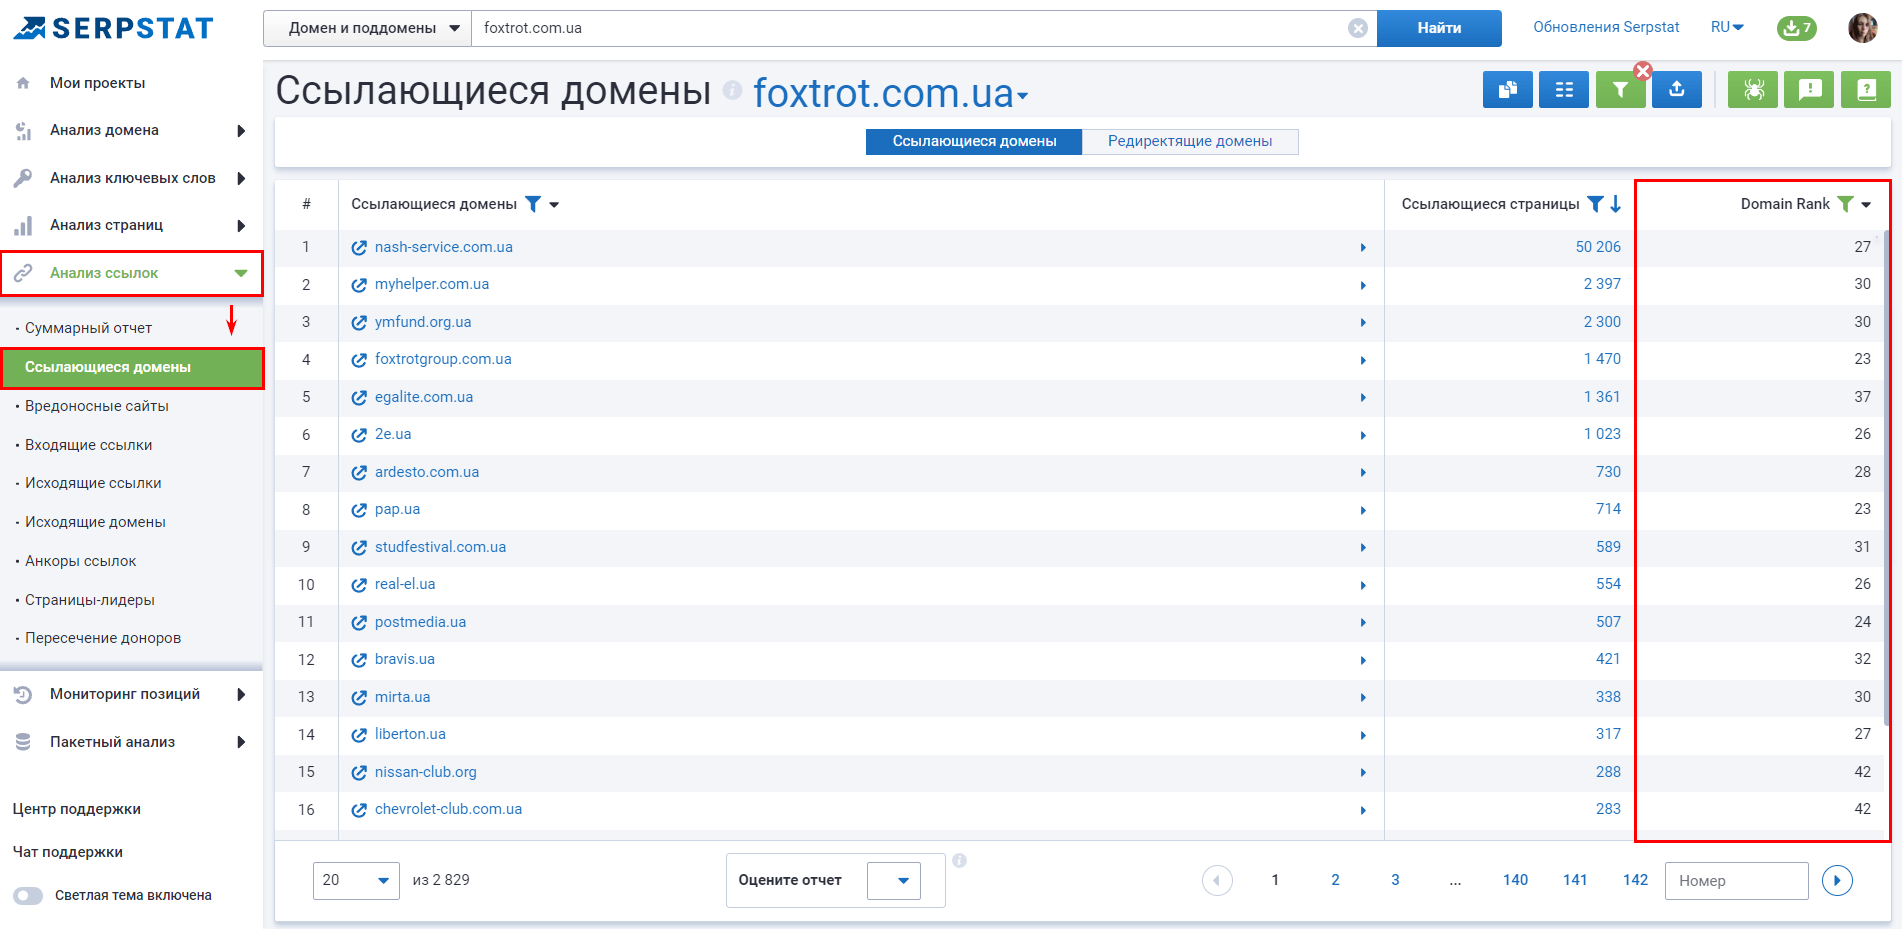This screenshot has width=1902, height=929.
Task: Click the Найти search button
Action: pos(1439,28)
